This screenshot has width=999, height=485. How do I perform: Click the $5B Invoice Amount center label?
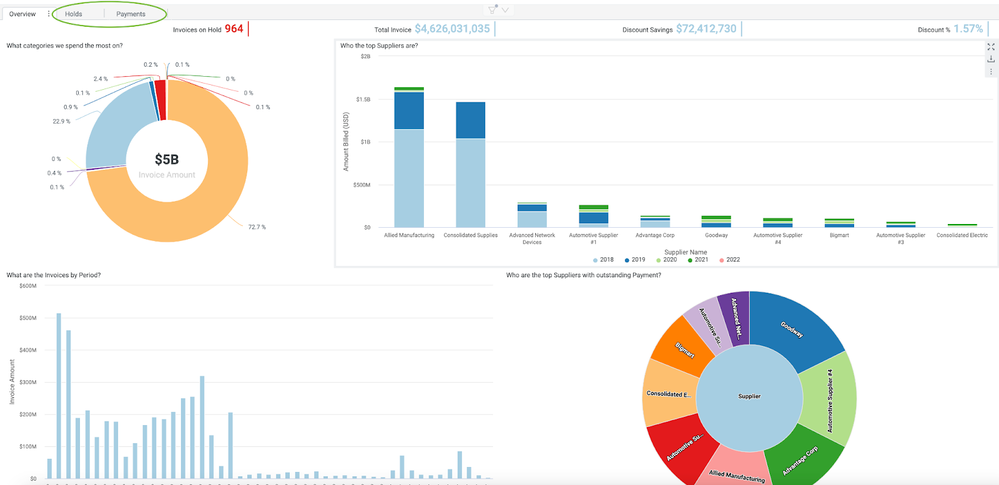[167, 165]
